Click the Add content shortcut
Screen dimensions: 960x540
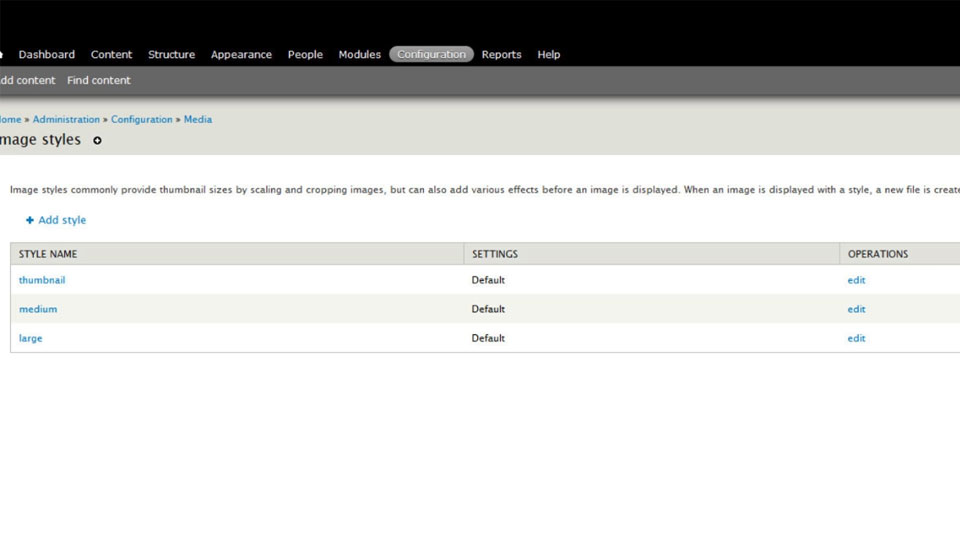point(27,80)
